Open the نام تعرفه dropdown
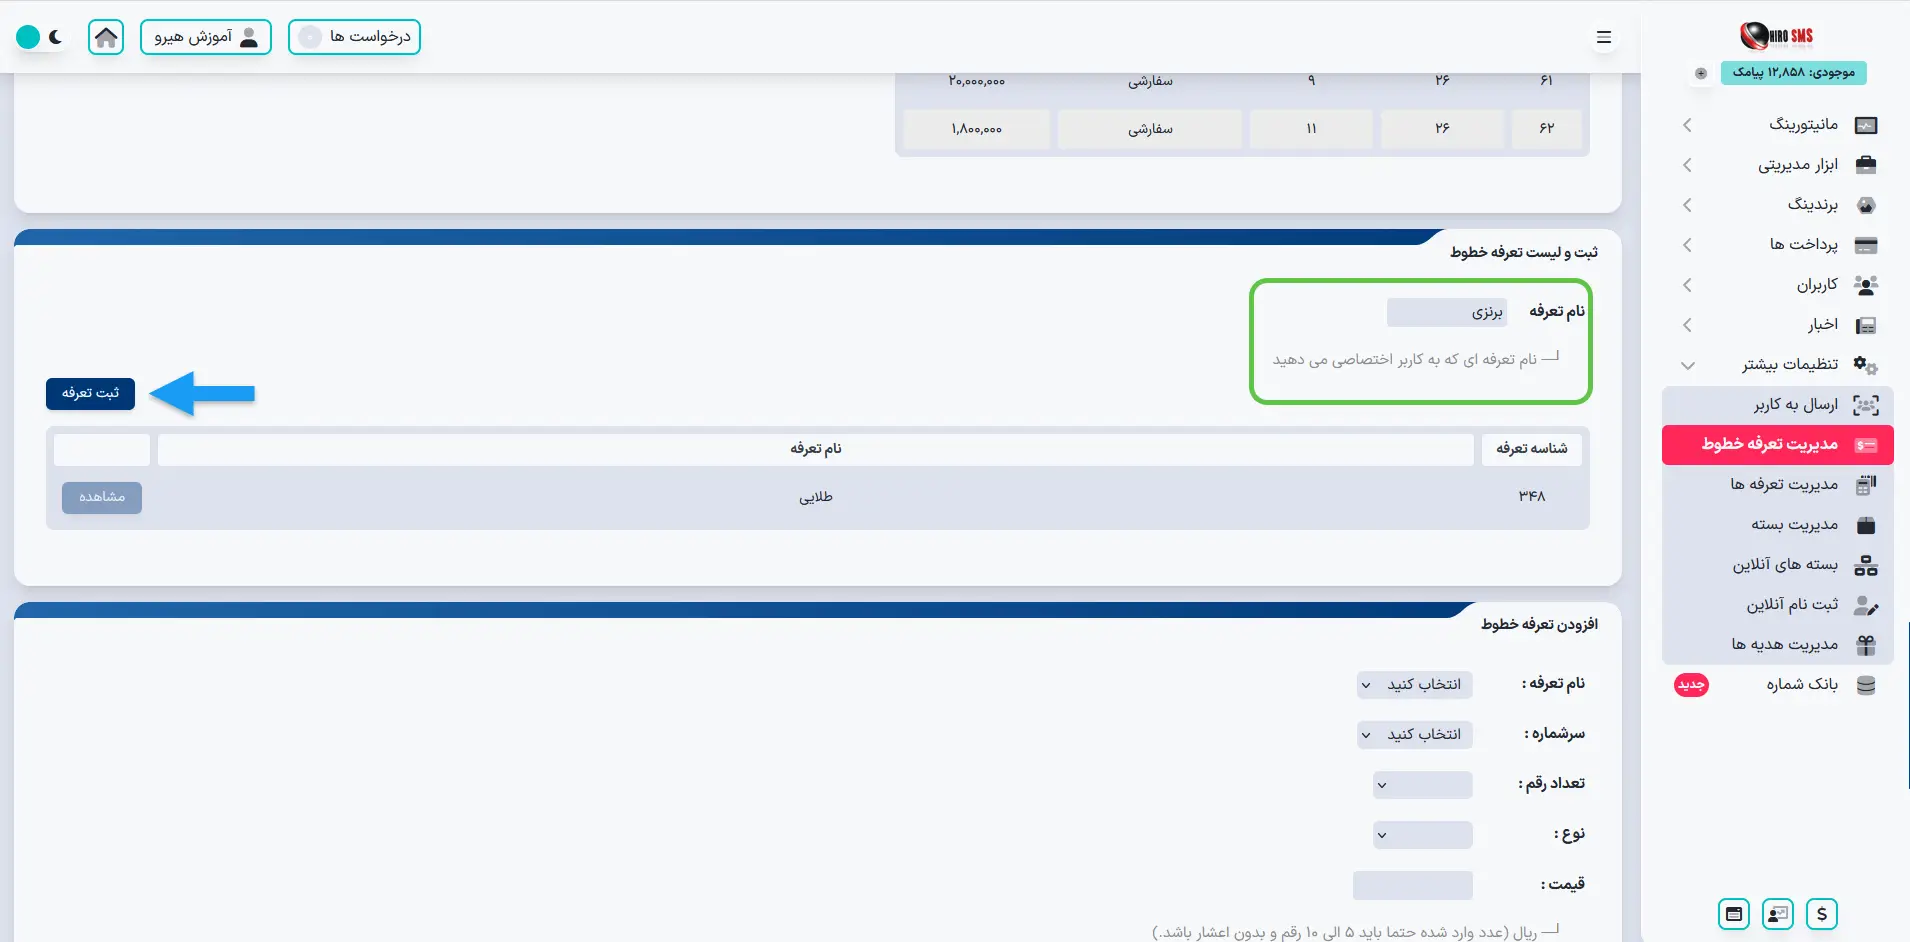Image resolution: width=1910 pixels, height=942 pixels. 1415,685
